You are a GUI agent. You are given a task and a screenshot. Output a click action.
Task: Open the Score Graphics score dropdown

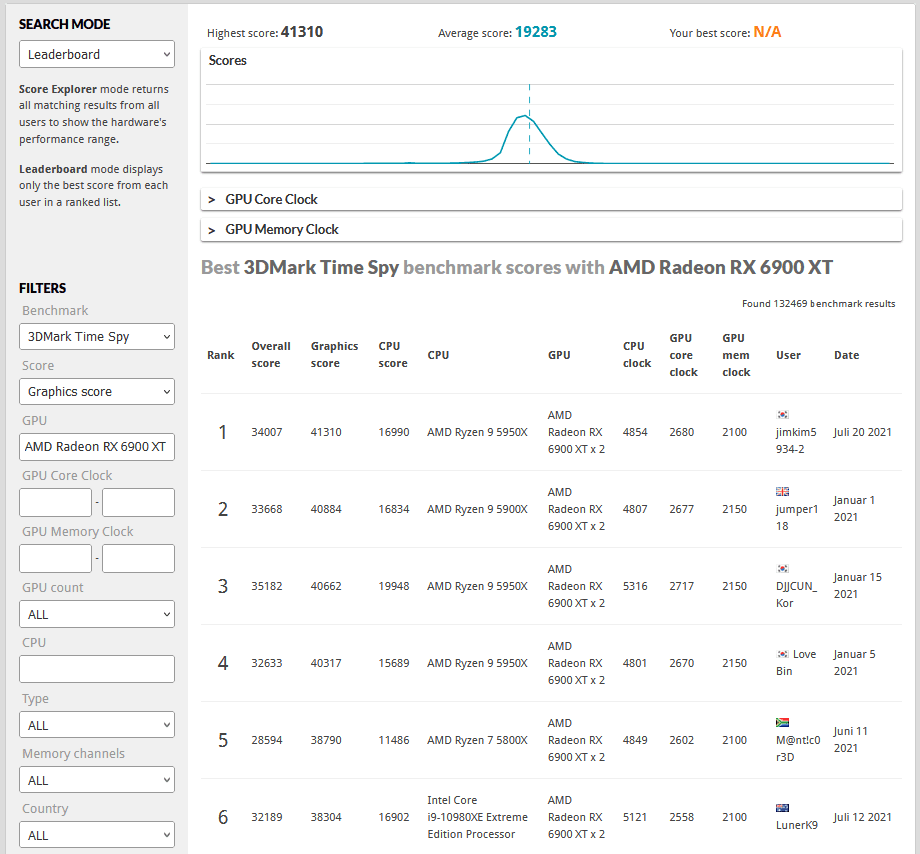97,392
